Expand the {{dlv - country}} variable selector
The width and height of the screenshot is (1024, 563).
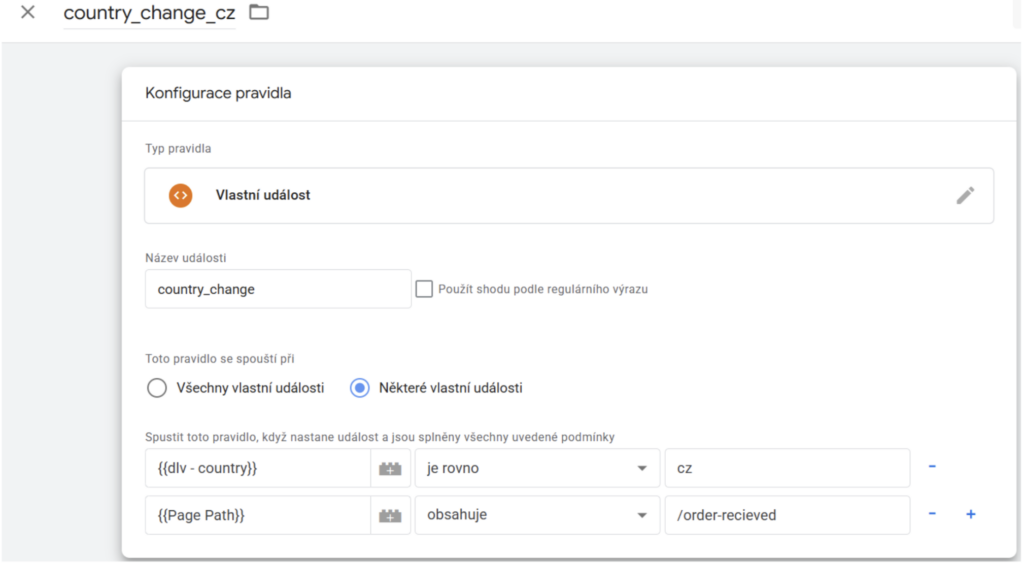(x=257, y=467)
